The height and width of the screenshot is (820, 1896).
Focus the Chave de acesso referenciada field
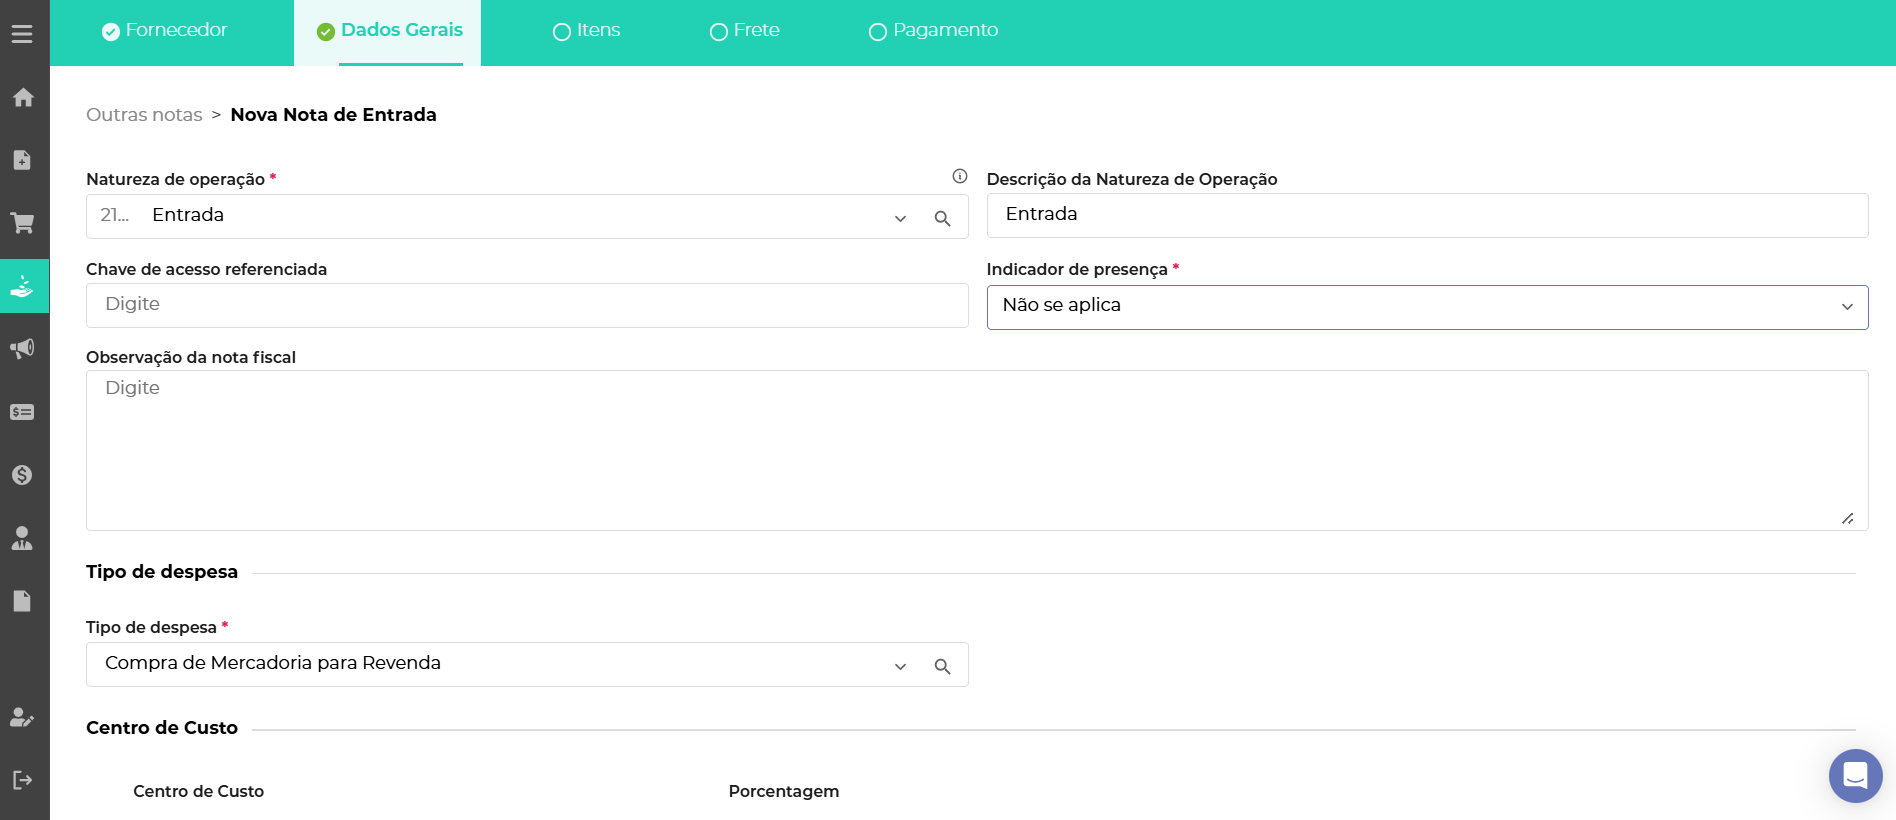[x=527, y=305]
